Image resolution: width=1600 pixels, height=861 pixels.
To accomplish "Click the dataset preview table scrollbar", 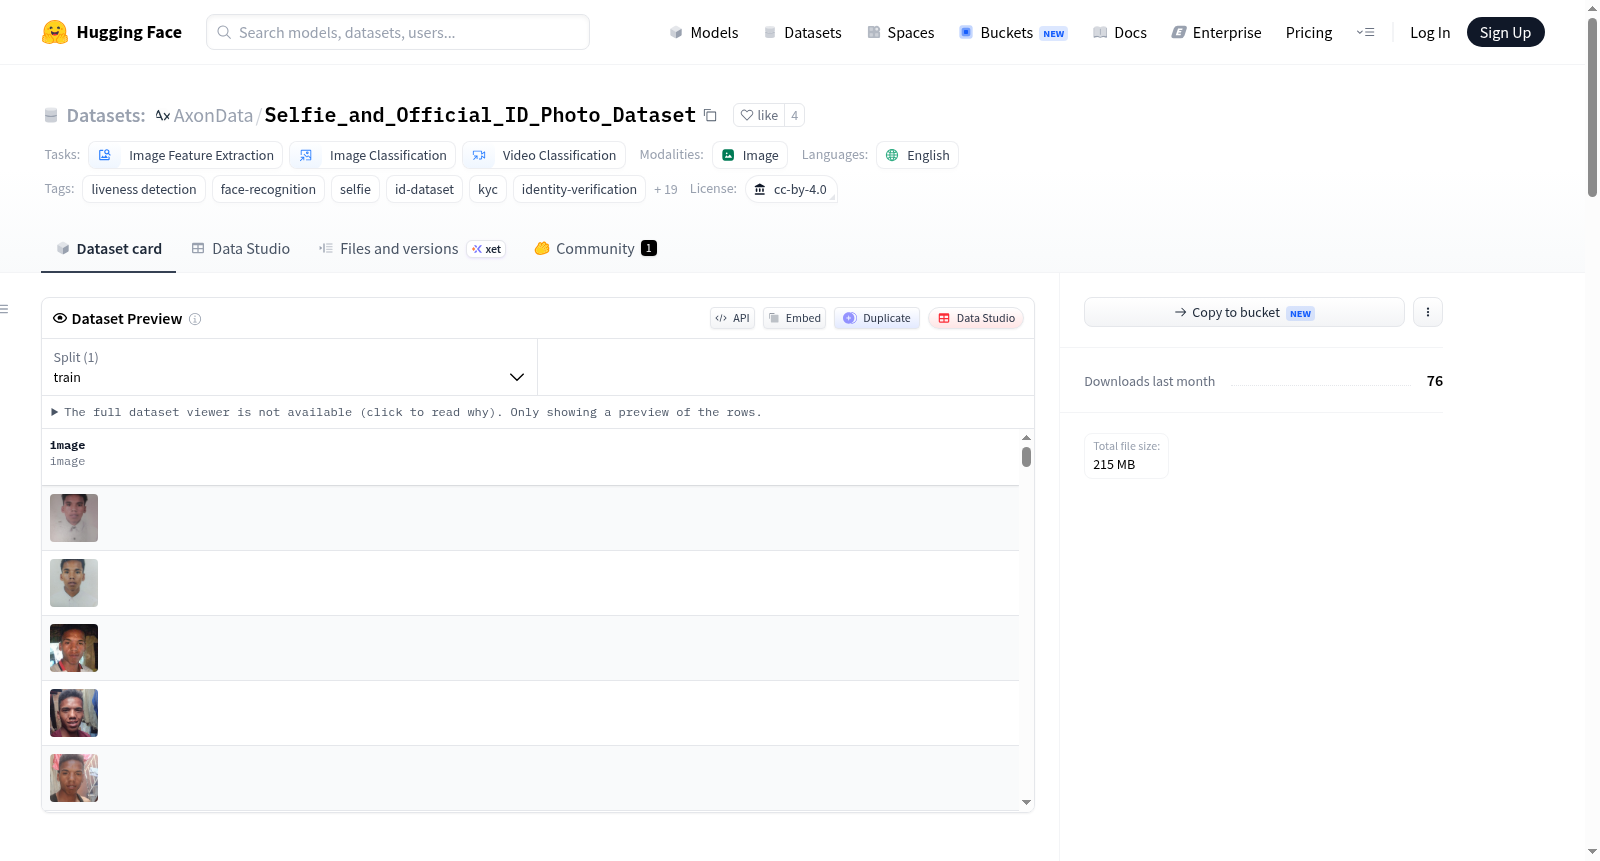I will [x=1026, y=457].
